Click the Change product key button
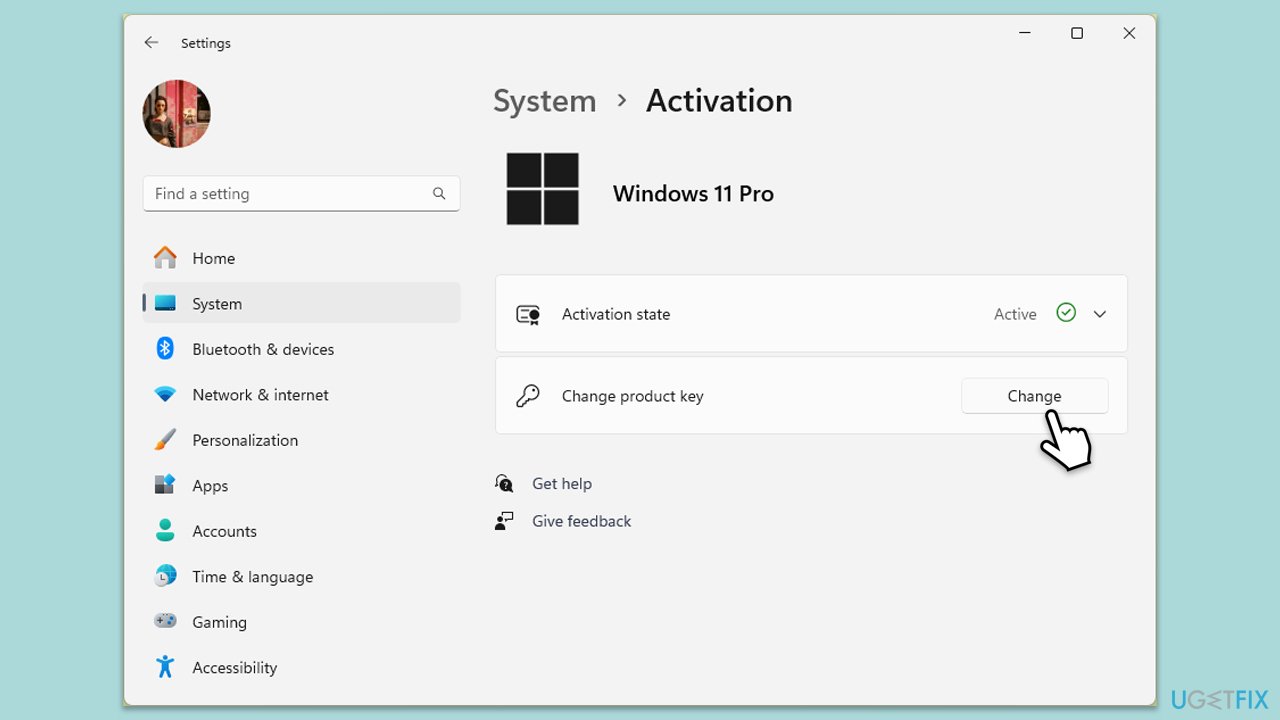 tap(1034, 396)
